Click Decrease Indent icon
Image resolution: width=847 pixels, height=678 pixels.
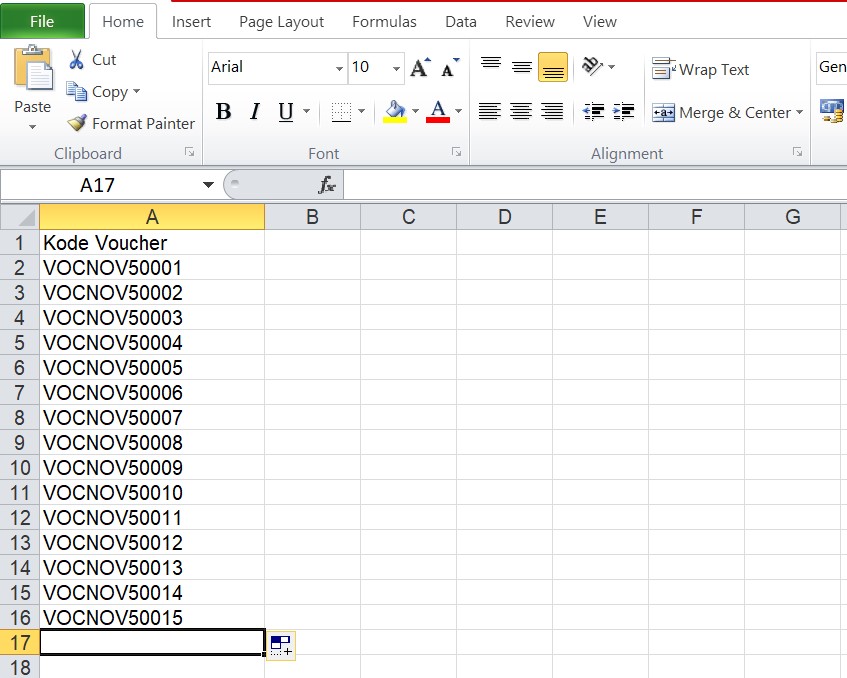[593, 112]
